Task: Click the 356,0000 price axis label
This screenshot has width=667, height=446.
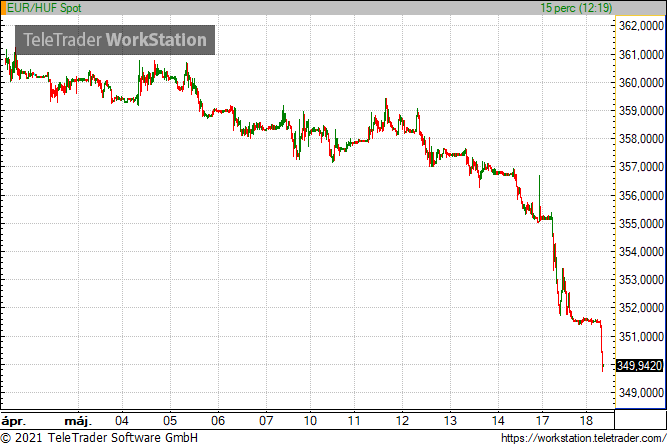Action: click(641, 195)
